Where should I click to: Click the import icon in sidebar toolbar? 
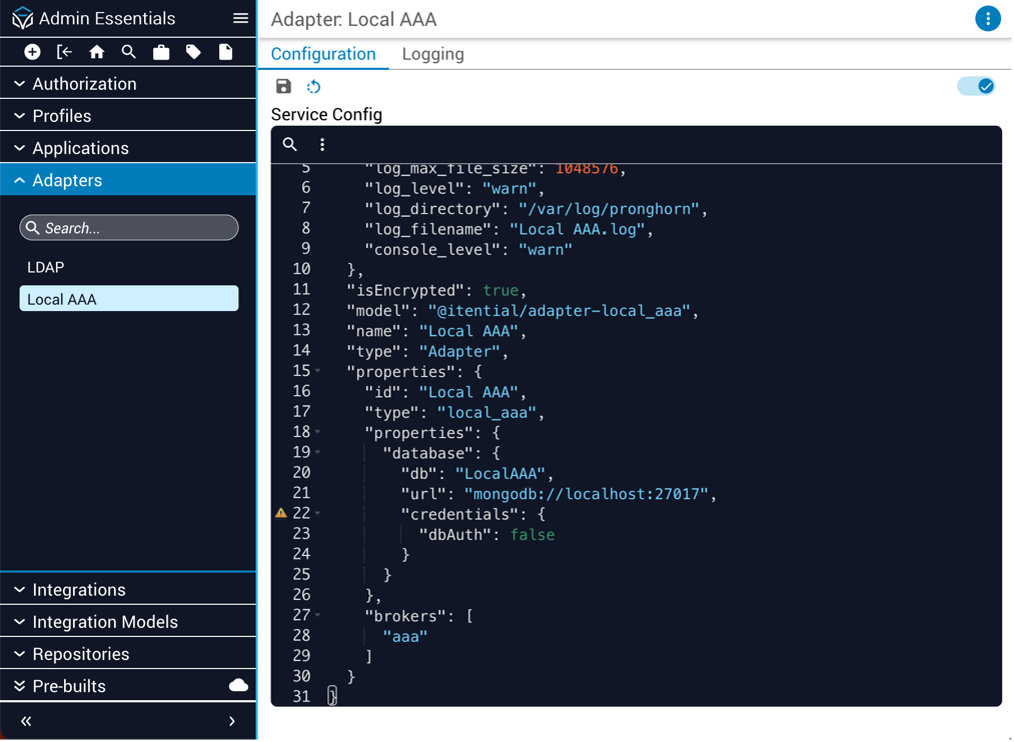(x=64, y=52)
